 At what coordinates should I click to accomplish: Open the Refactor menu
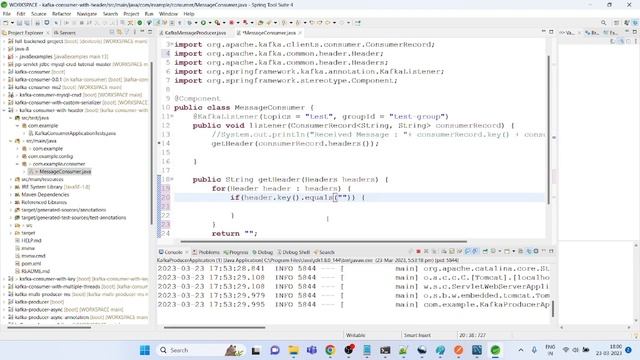61,14
